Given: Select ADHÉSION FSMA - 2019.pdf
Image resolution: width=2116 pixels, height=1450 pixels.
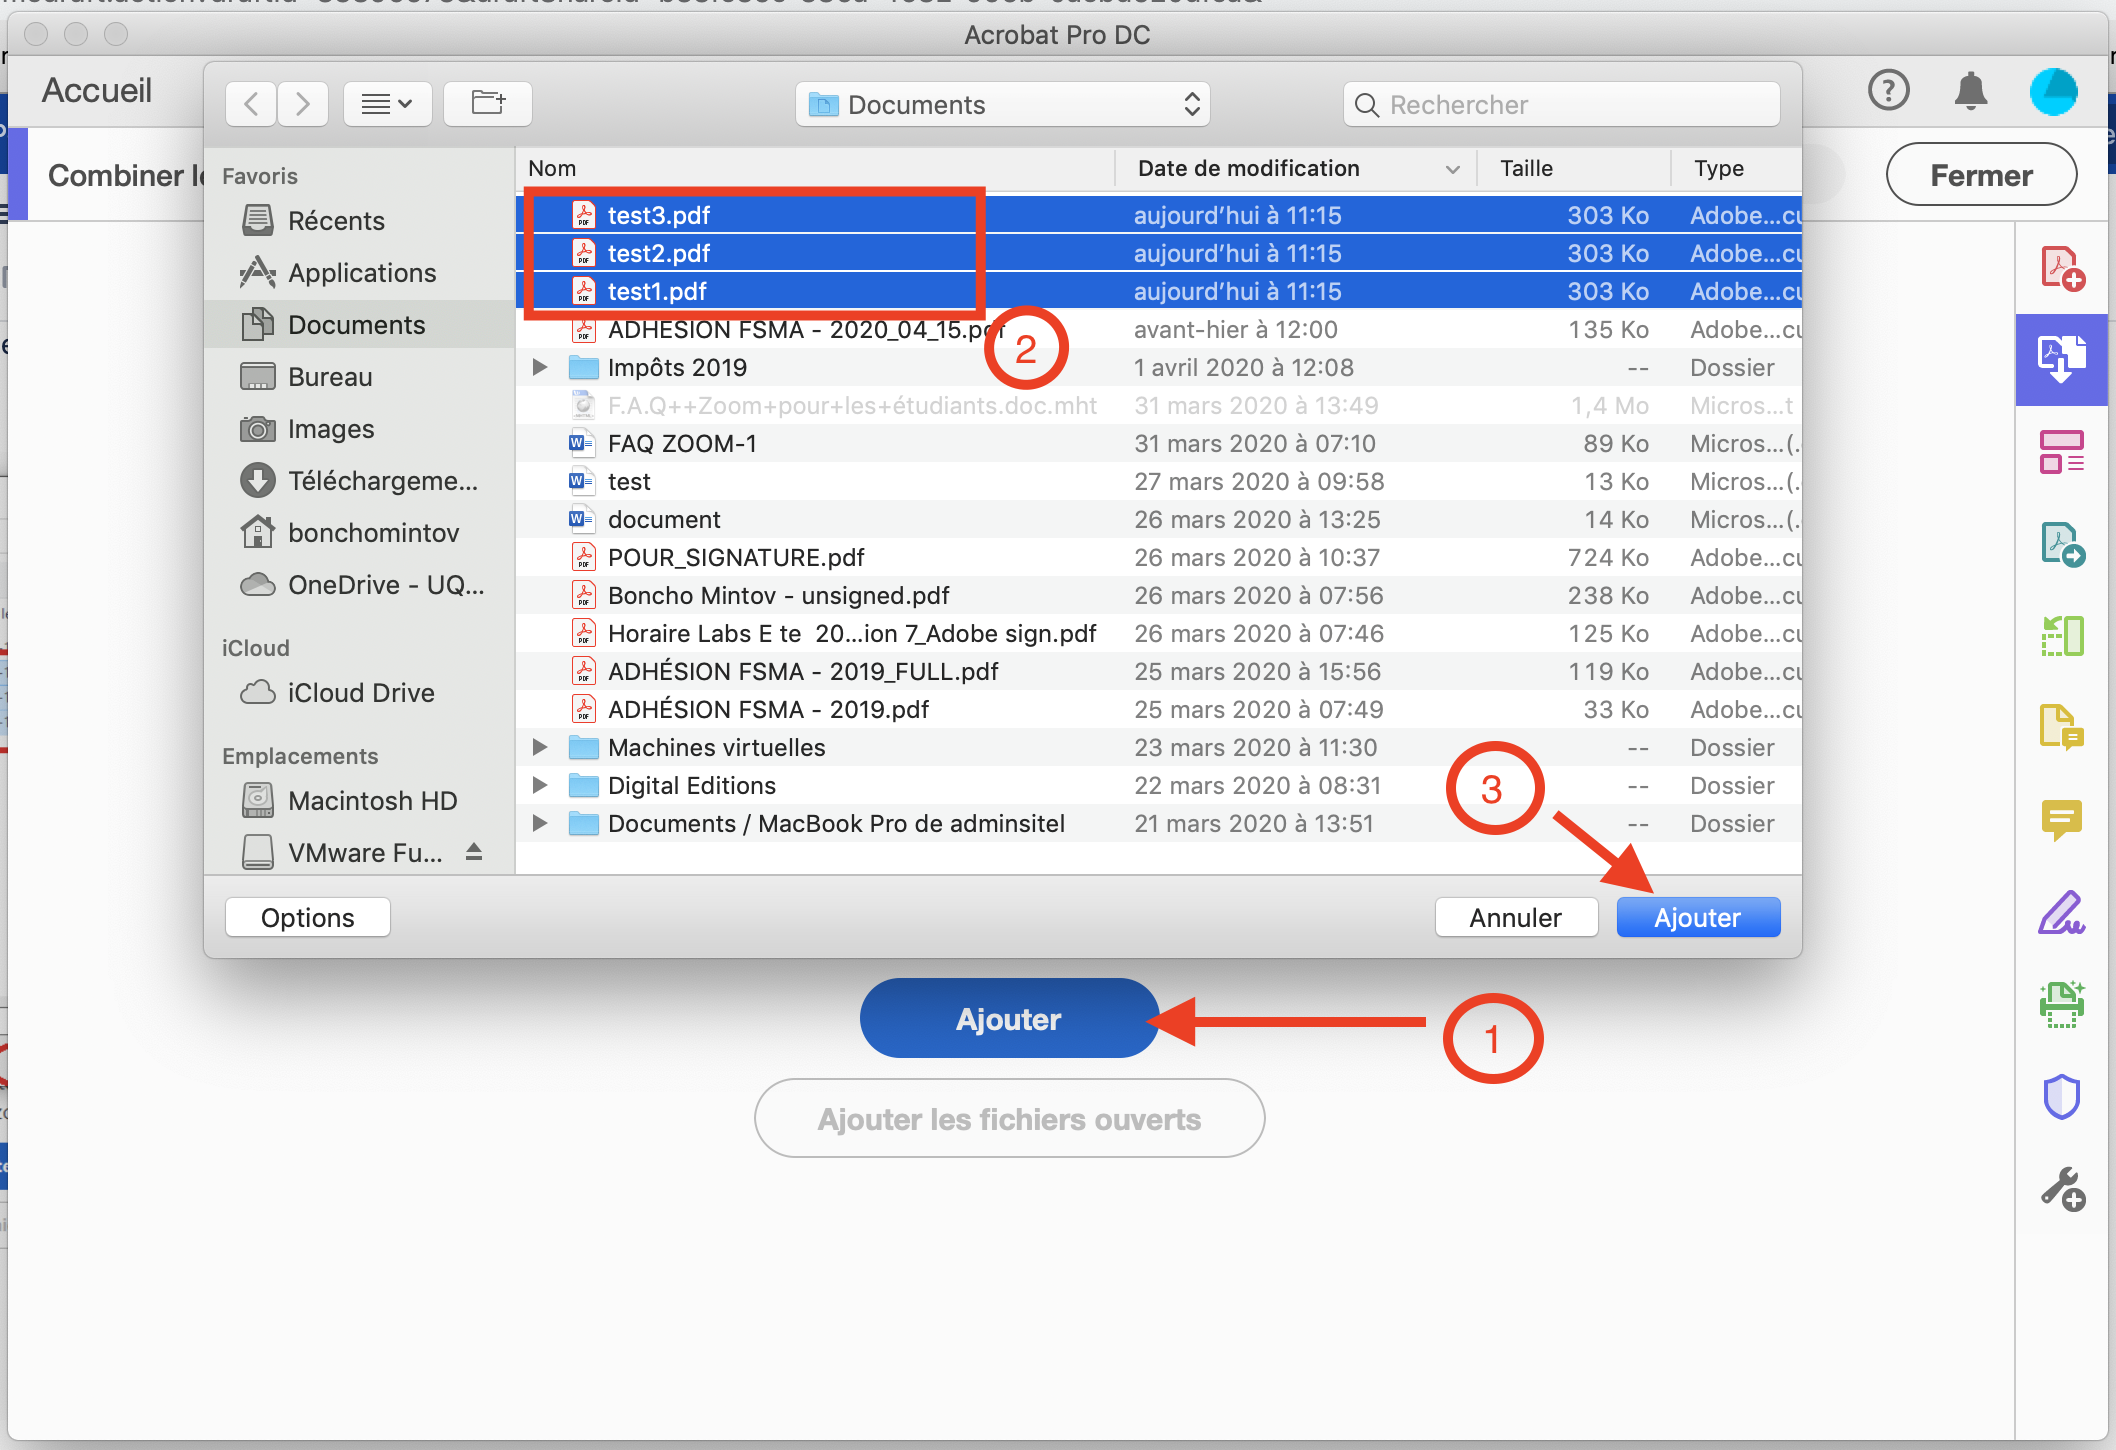Looking at the screenshot, I should click(1159, 709).
